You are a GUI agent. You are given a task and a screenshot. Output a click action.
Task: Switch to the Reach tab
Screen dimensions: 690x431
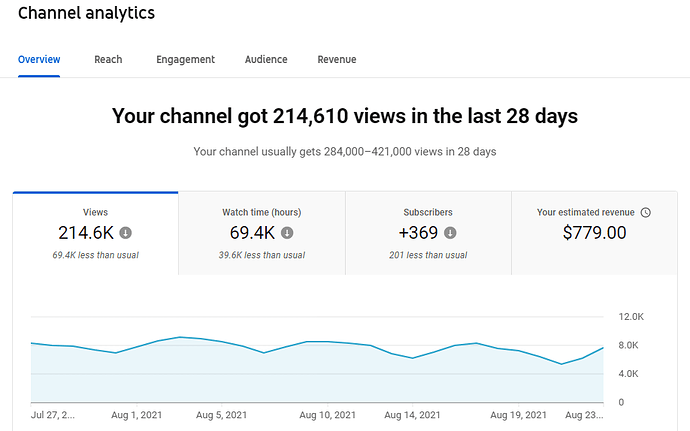108,59
